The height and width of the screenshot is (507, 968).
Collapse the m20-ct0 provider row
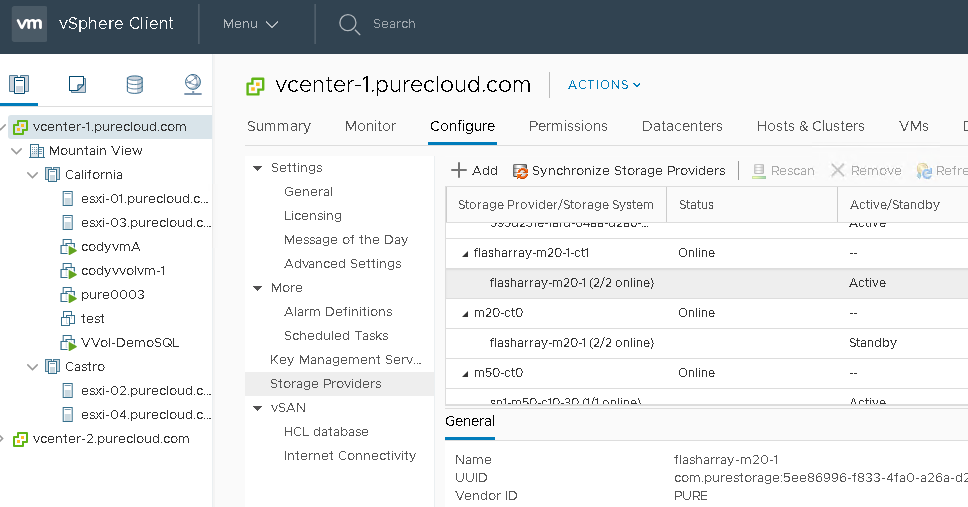tap(465, 313)
